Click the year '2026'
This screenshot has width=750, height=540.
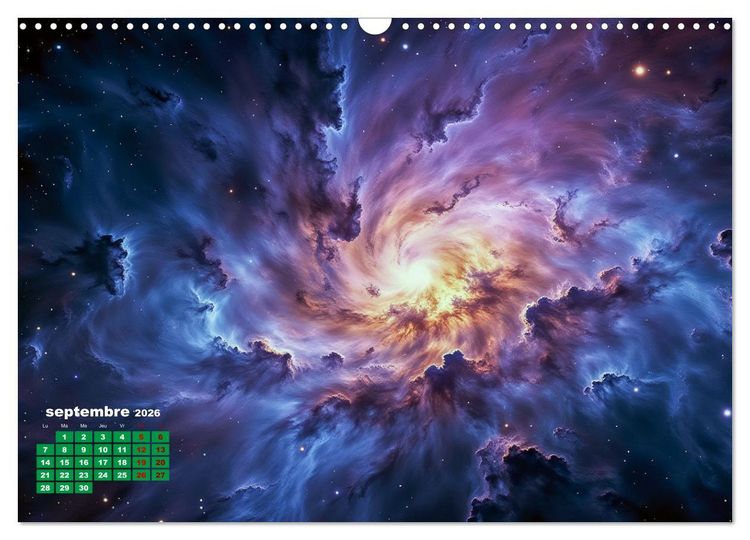coord(147,413)
